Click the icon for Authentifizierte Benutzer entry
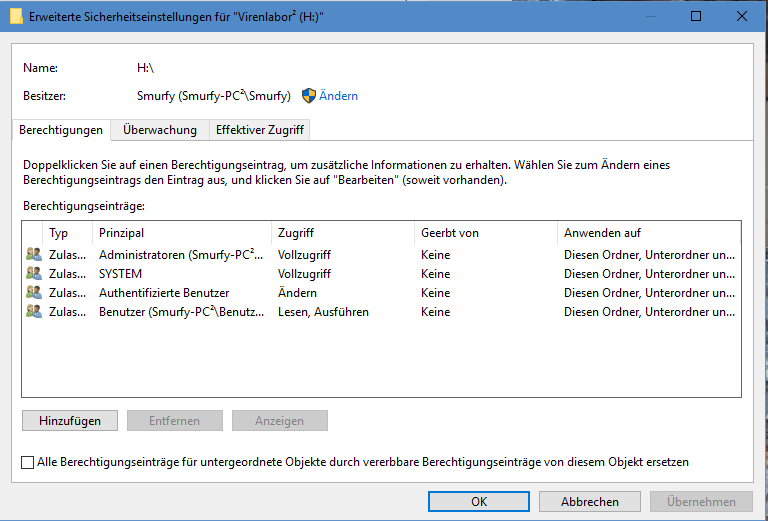768x521 pixels. [x=34, y=293]
